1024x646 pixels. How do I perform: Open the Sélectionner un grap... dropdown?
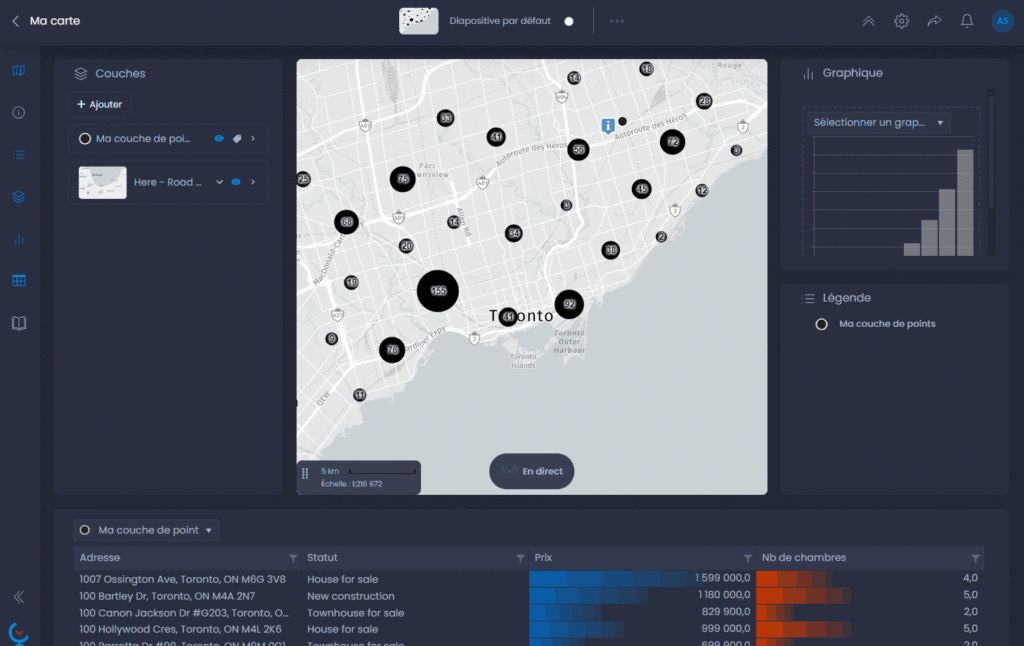tap(878, 123)
